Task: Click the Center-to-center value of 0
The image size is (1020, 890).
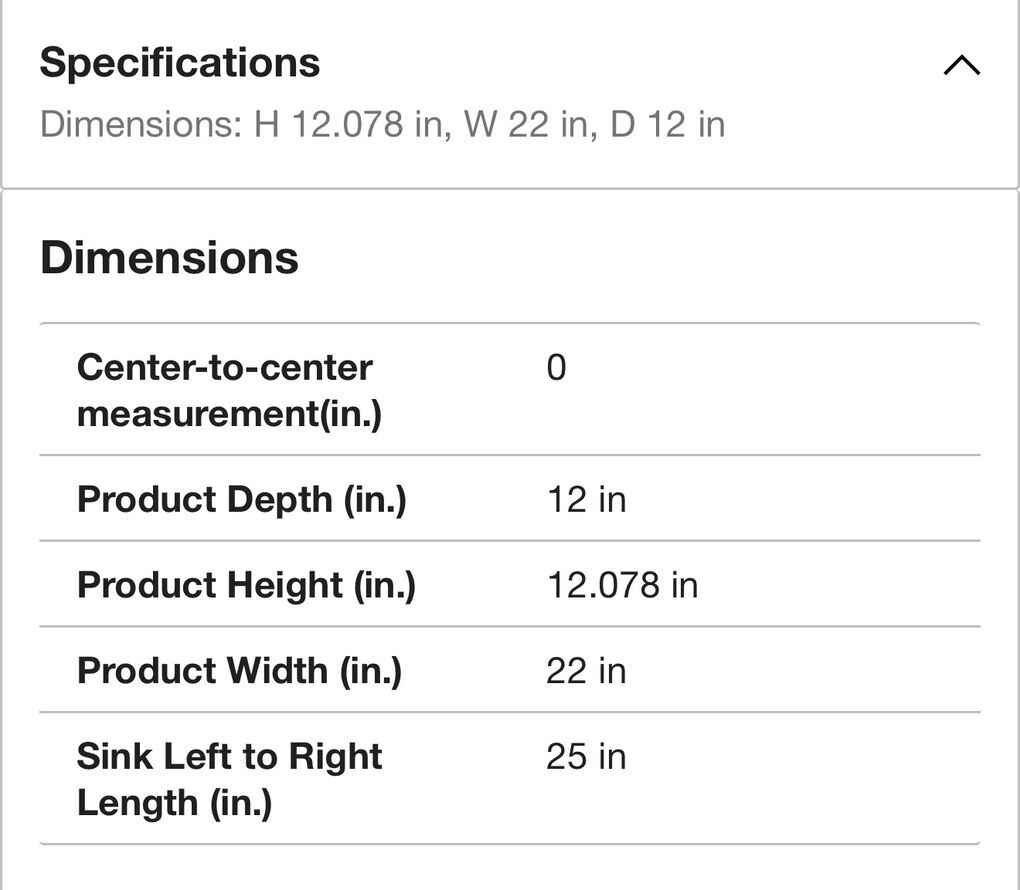Action: (556, 368)
